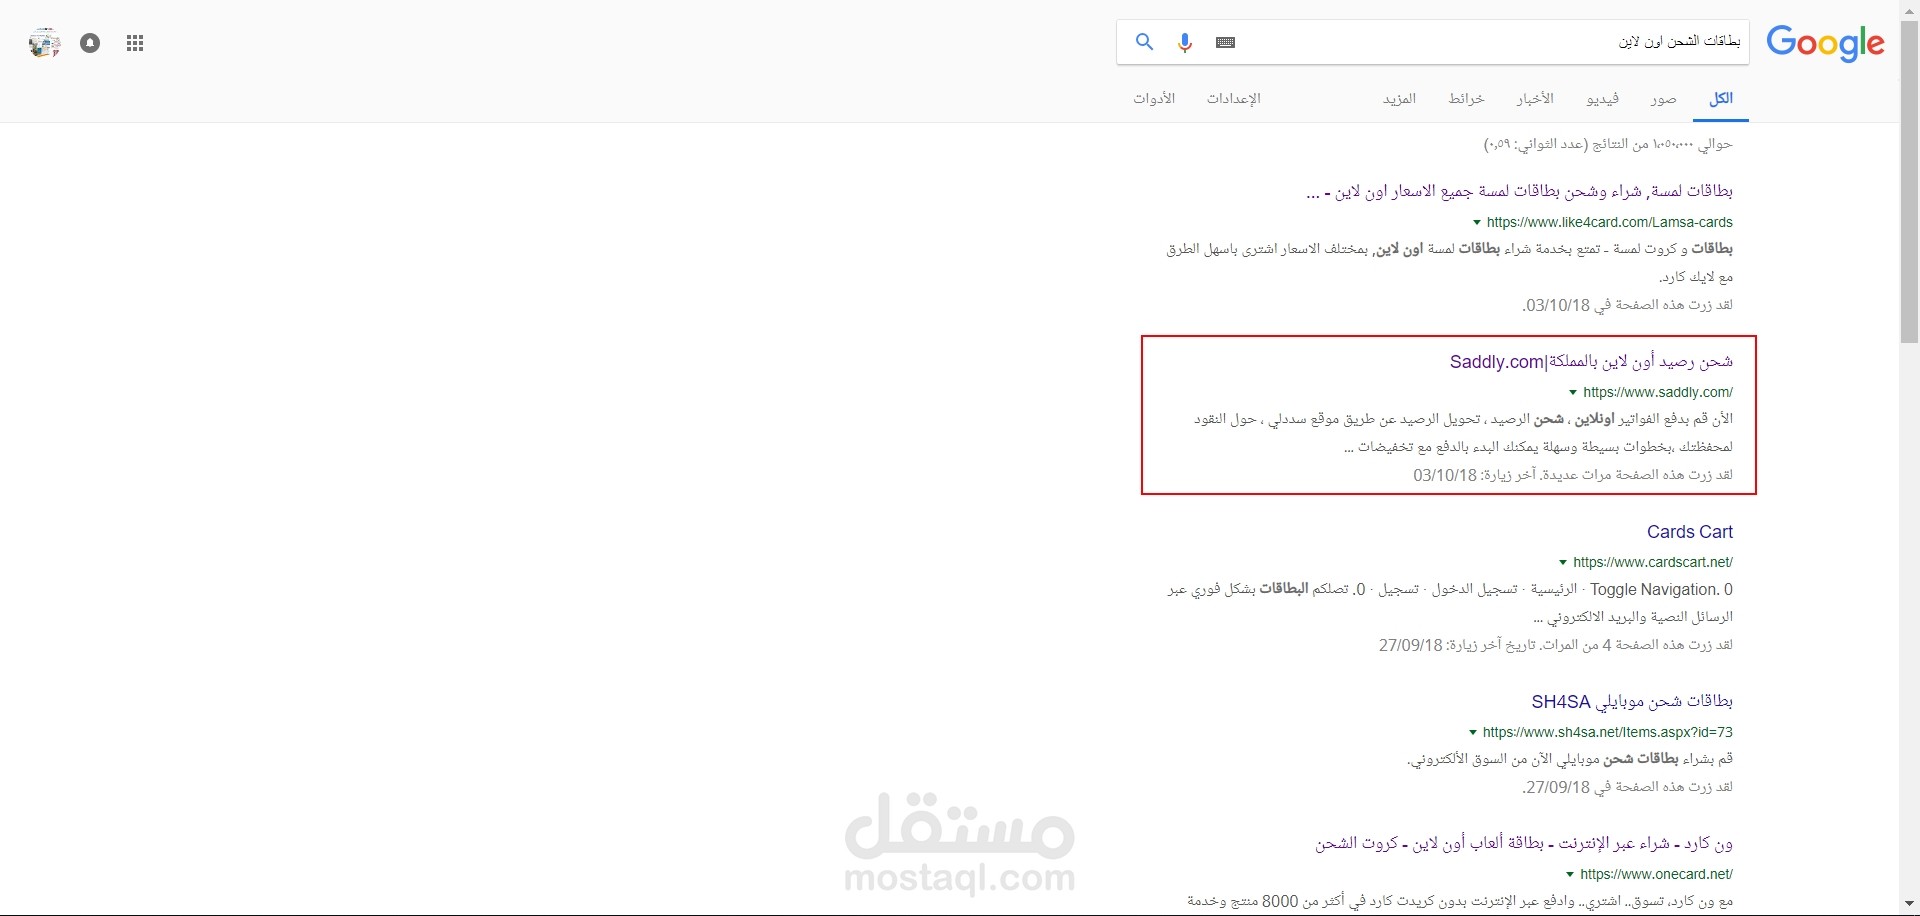Click the https://www.saddly.com/ URL text

pos(1658,393)
